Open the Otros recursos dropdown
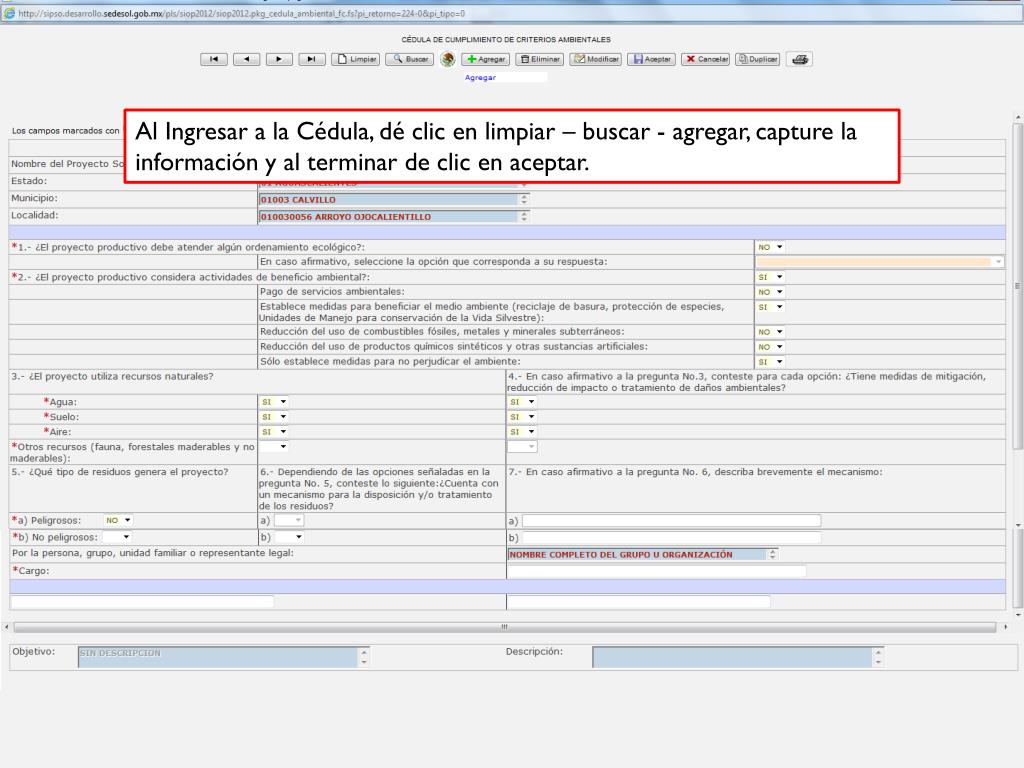Screen dimensions: 1024x768 click(x=274, y=447)
